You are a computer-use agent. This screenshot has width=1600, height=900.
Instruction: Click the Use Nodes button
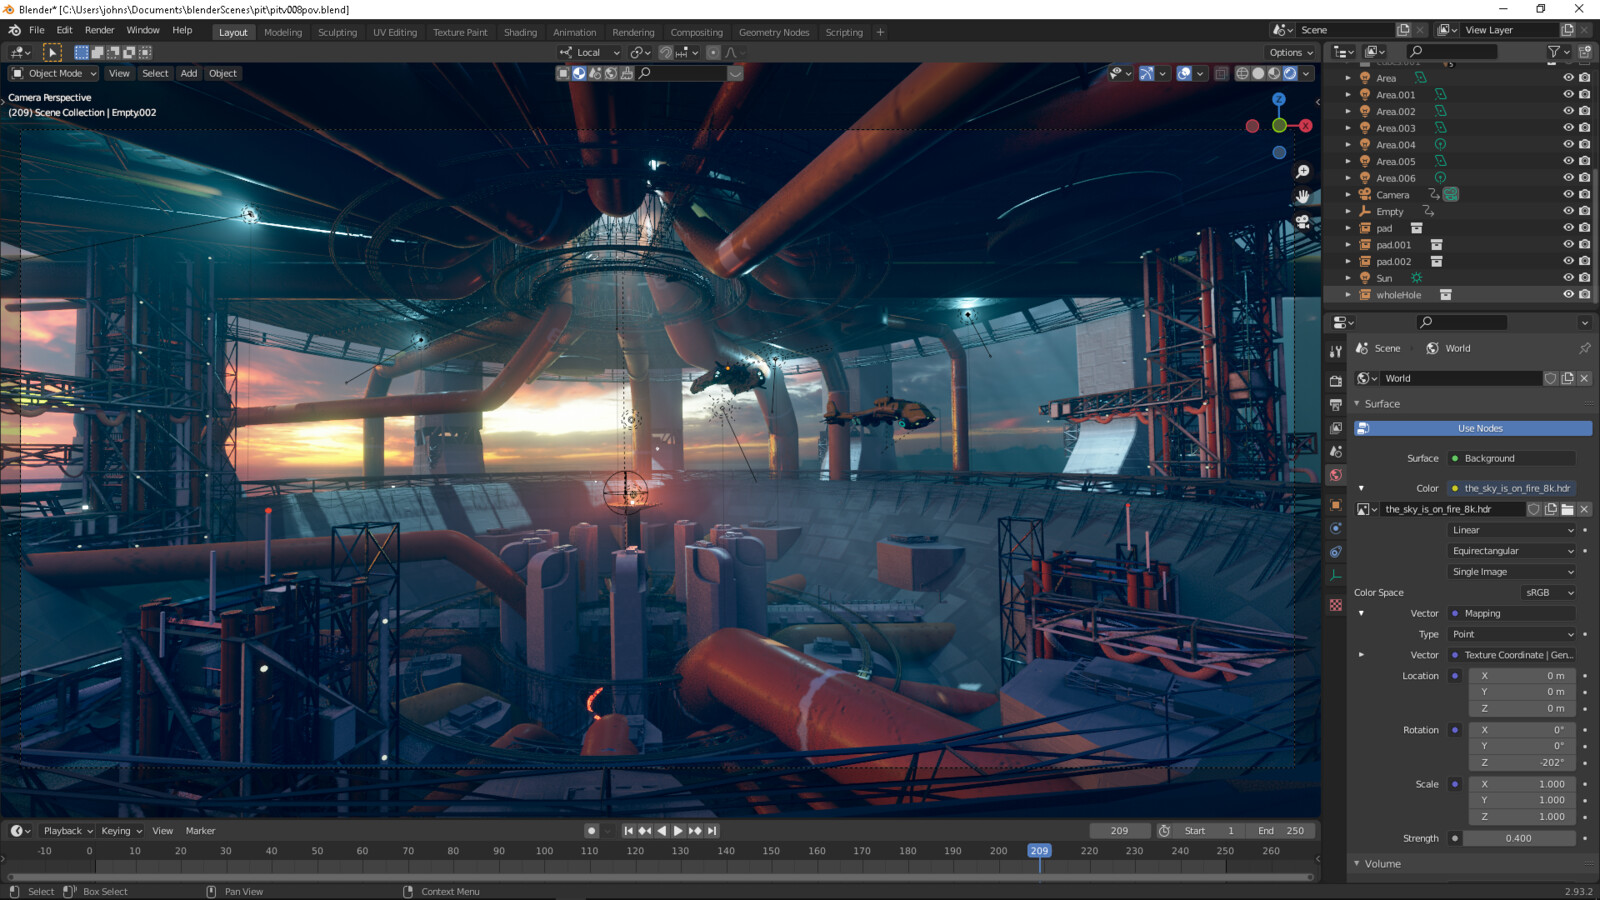pos(1473,428)
